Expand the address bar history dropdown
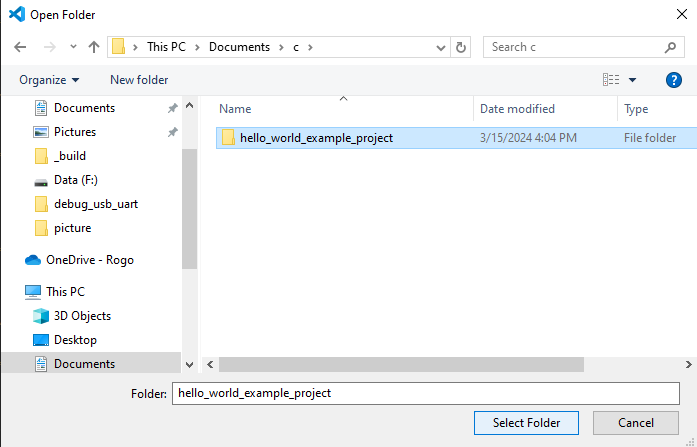Viewport: 697px width, 447px height. [441, 47]
